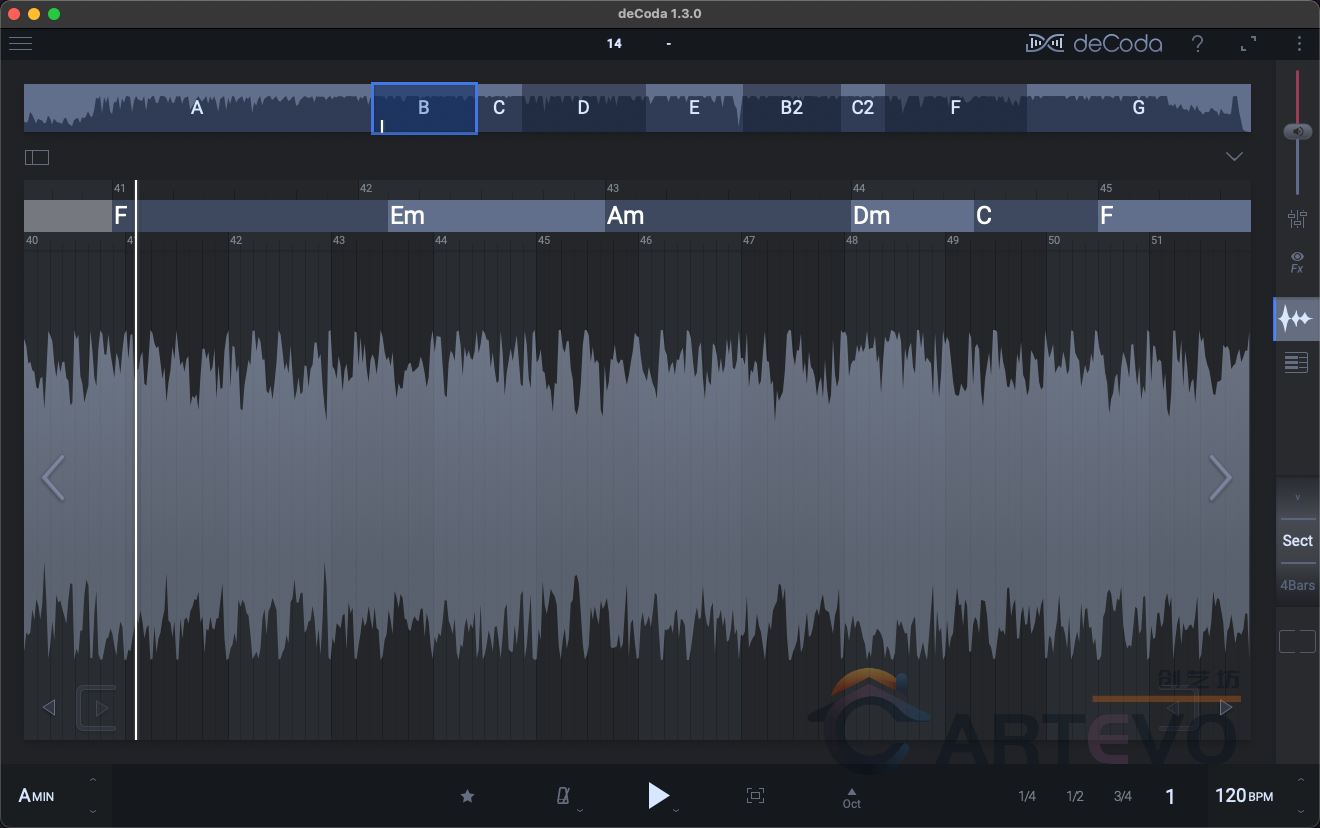This screenshot has width=1320, height=828.
Task: Click the 120 BPM tempo field
Action: (1244, 796)
